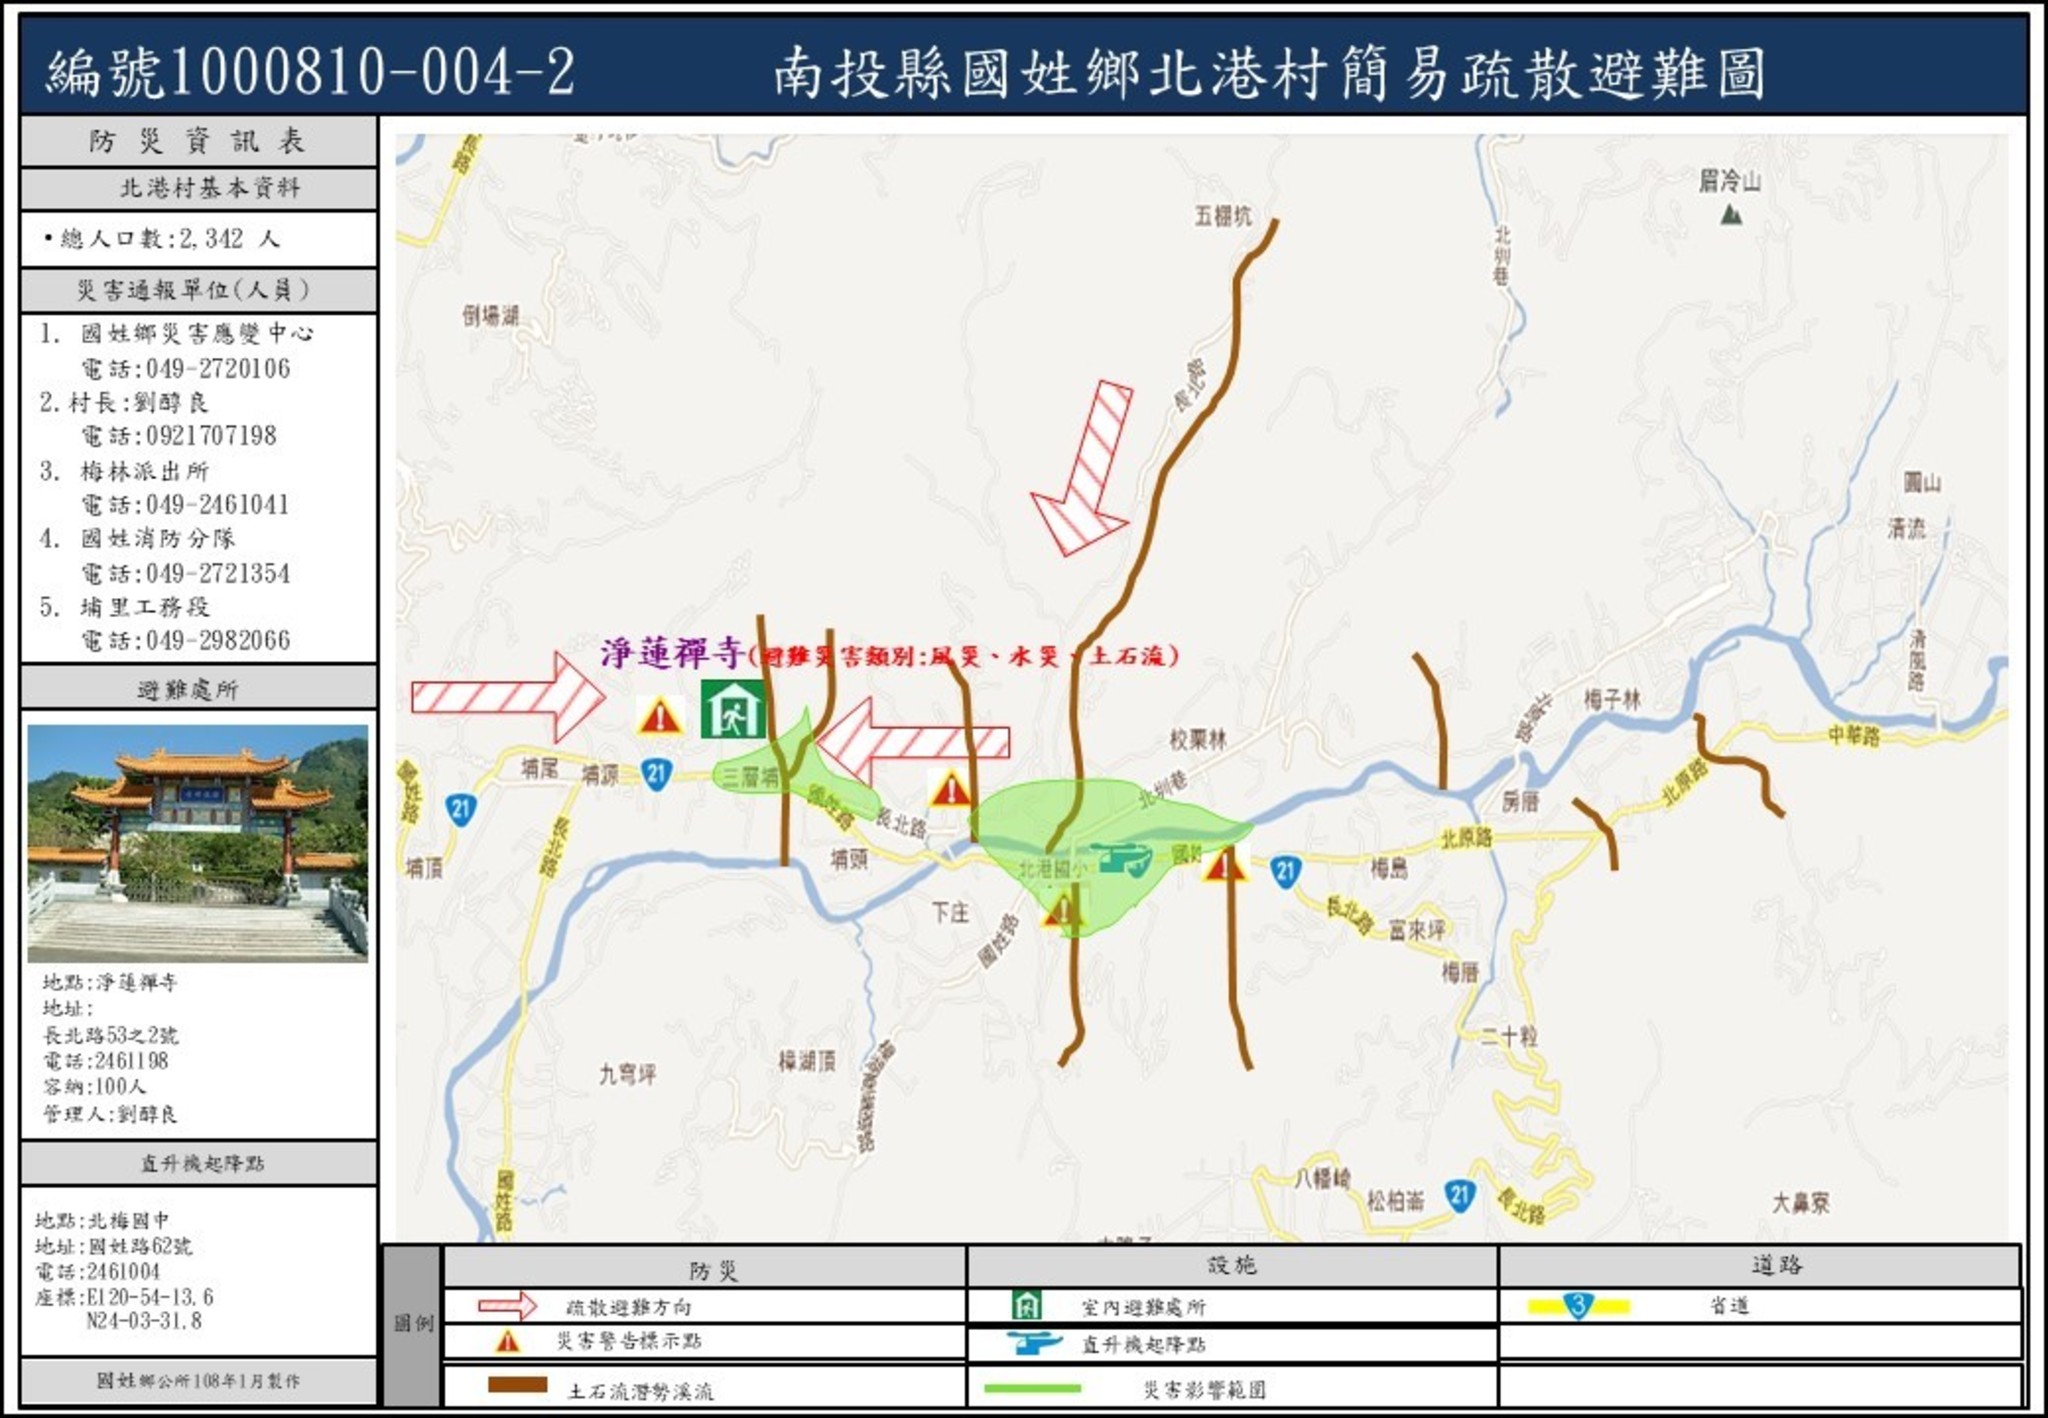Viewport: 2048px width, 1418px height.
Task: Click the 淨蓮禪寺 purple map label
Action: (671, 654)
